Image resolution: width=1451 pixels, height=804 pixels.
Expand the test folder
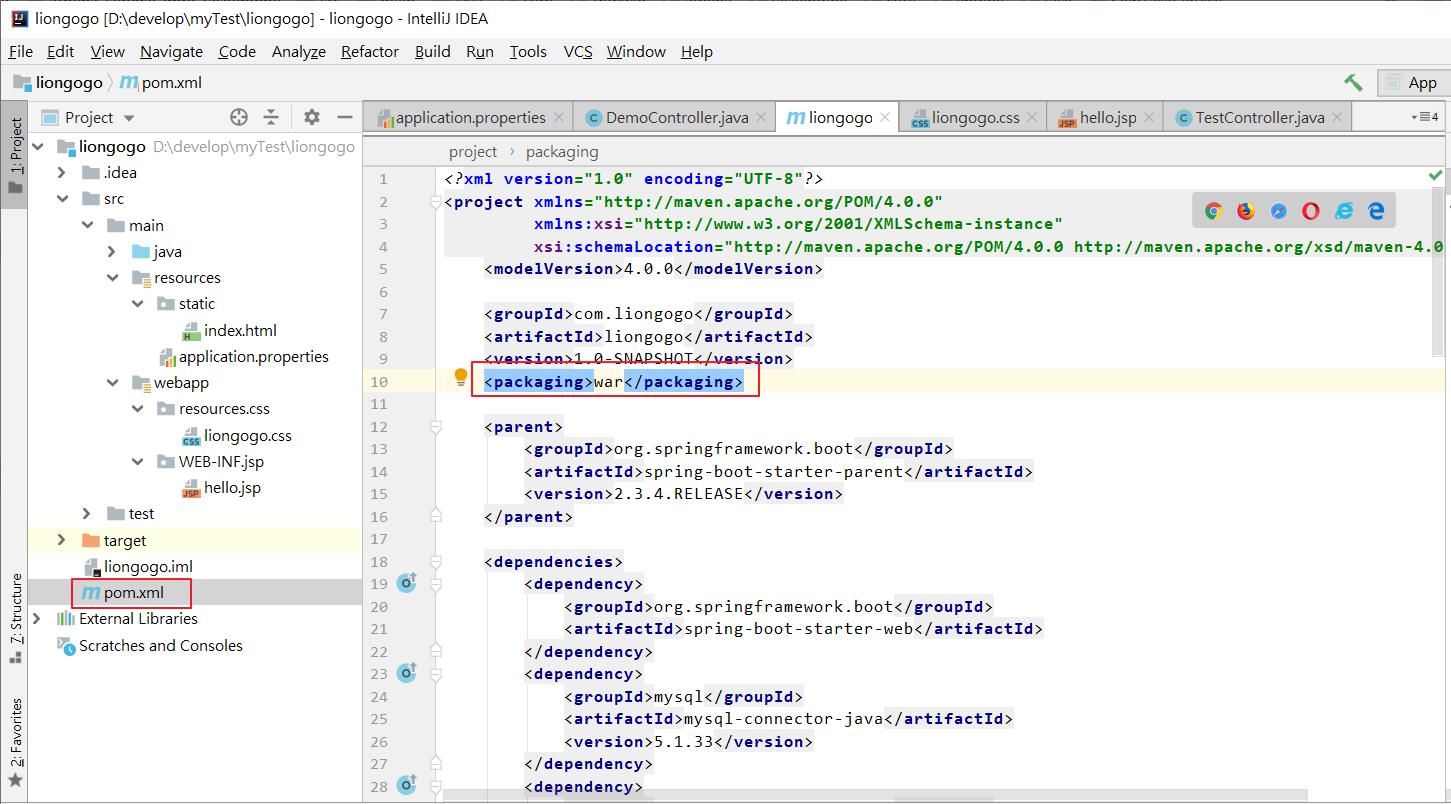[x=88, y=514]
